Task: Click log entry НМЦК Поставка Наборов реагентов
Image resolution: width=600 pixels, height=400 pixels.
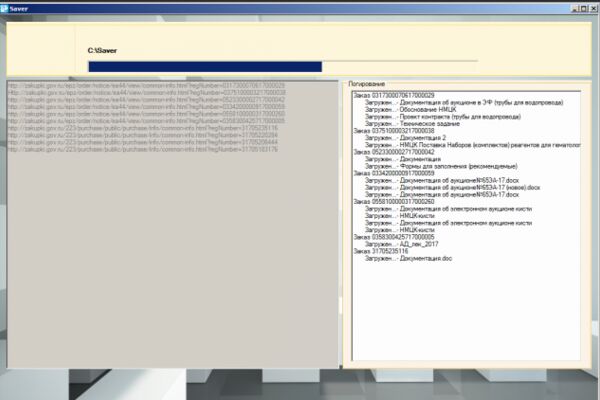Action: 473,145
